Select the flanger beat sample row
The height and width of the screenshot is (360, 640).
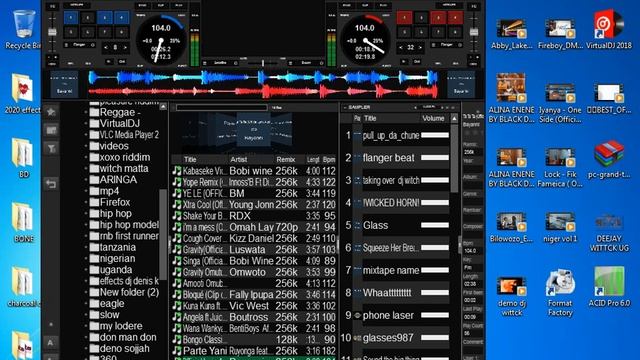click(x=395, y=158)
